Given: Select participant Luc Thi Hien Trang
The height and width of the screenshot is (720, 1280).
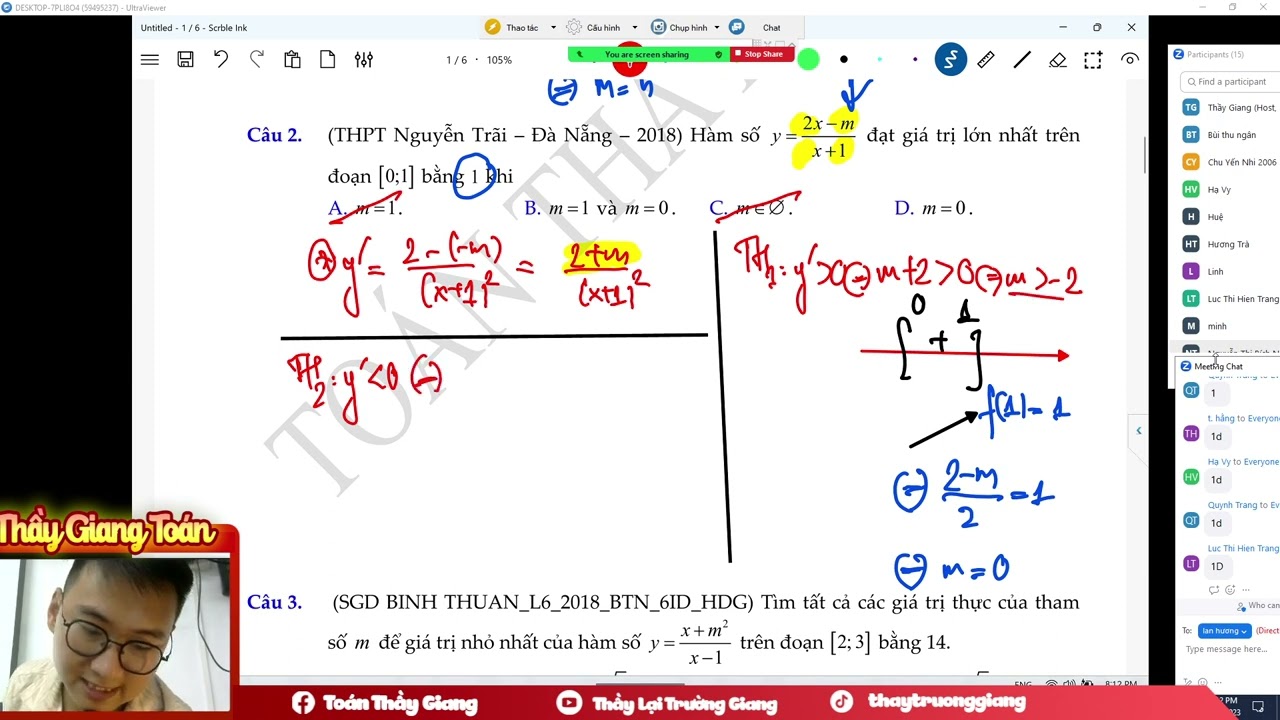Looking at the screenshot, I should (x=1229, y=299).
